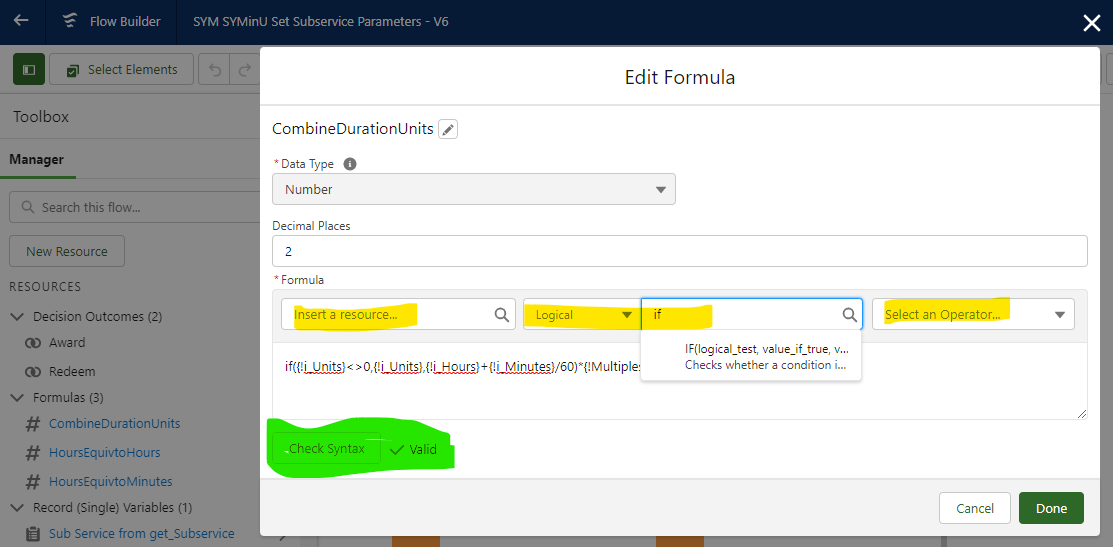
Task: Open the HoursEquivtoMinutes formula link
Action: coord(111,482)
